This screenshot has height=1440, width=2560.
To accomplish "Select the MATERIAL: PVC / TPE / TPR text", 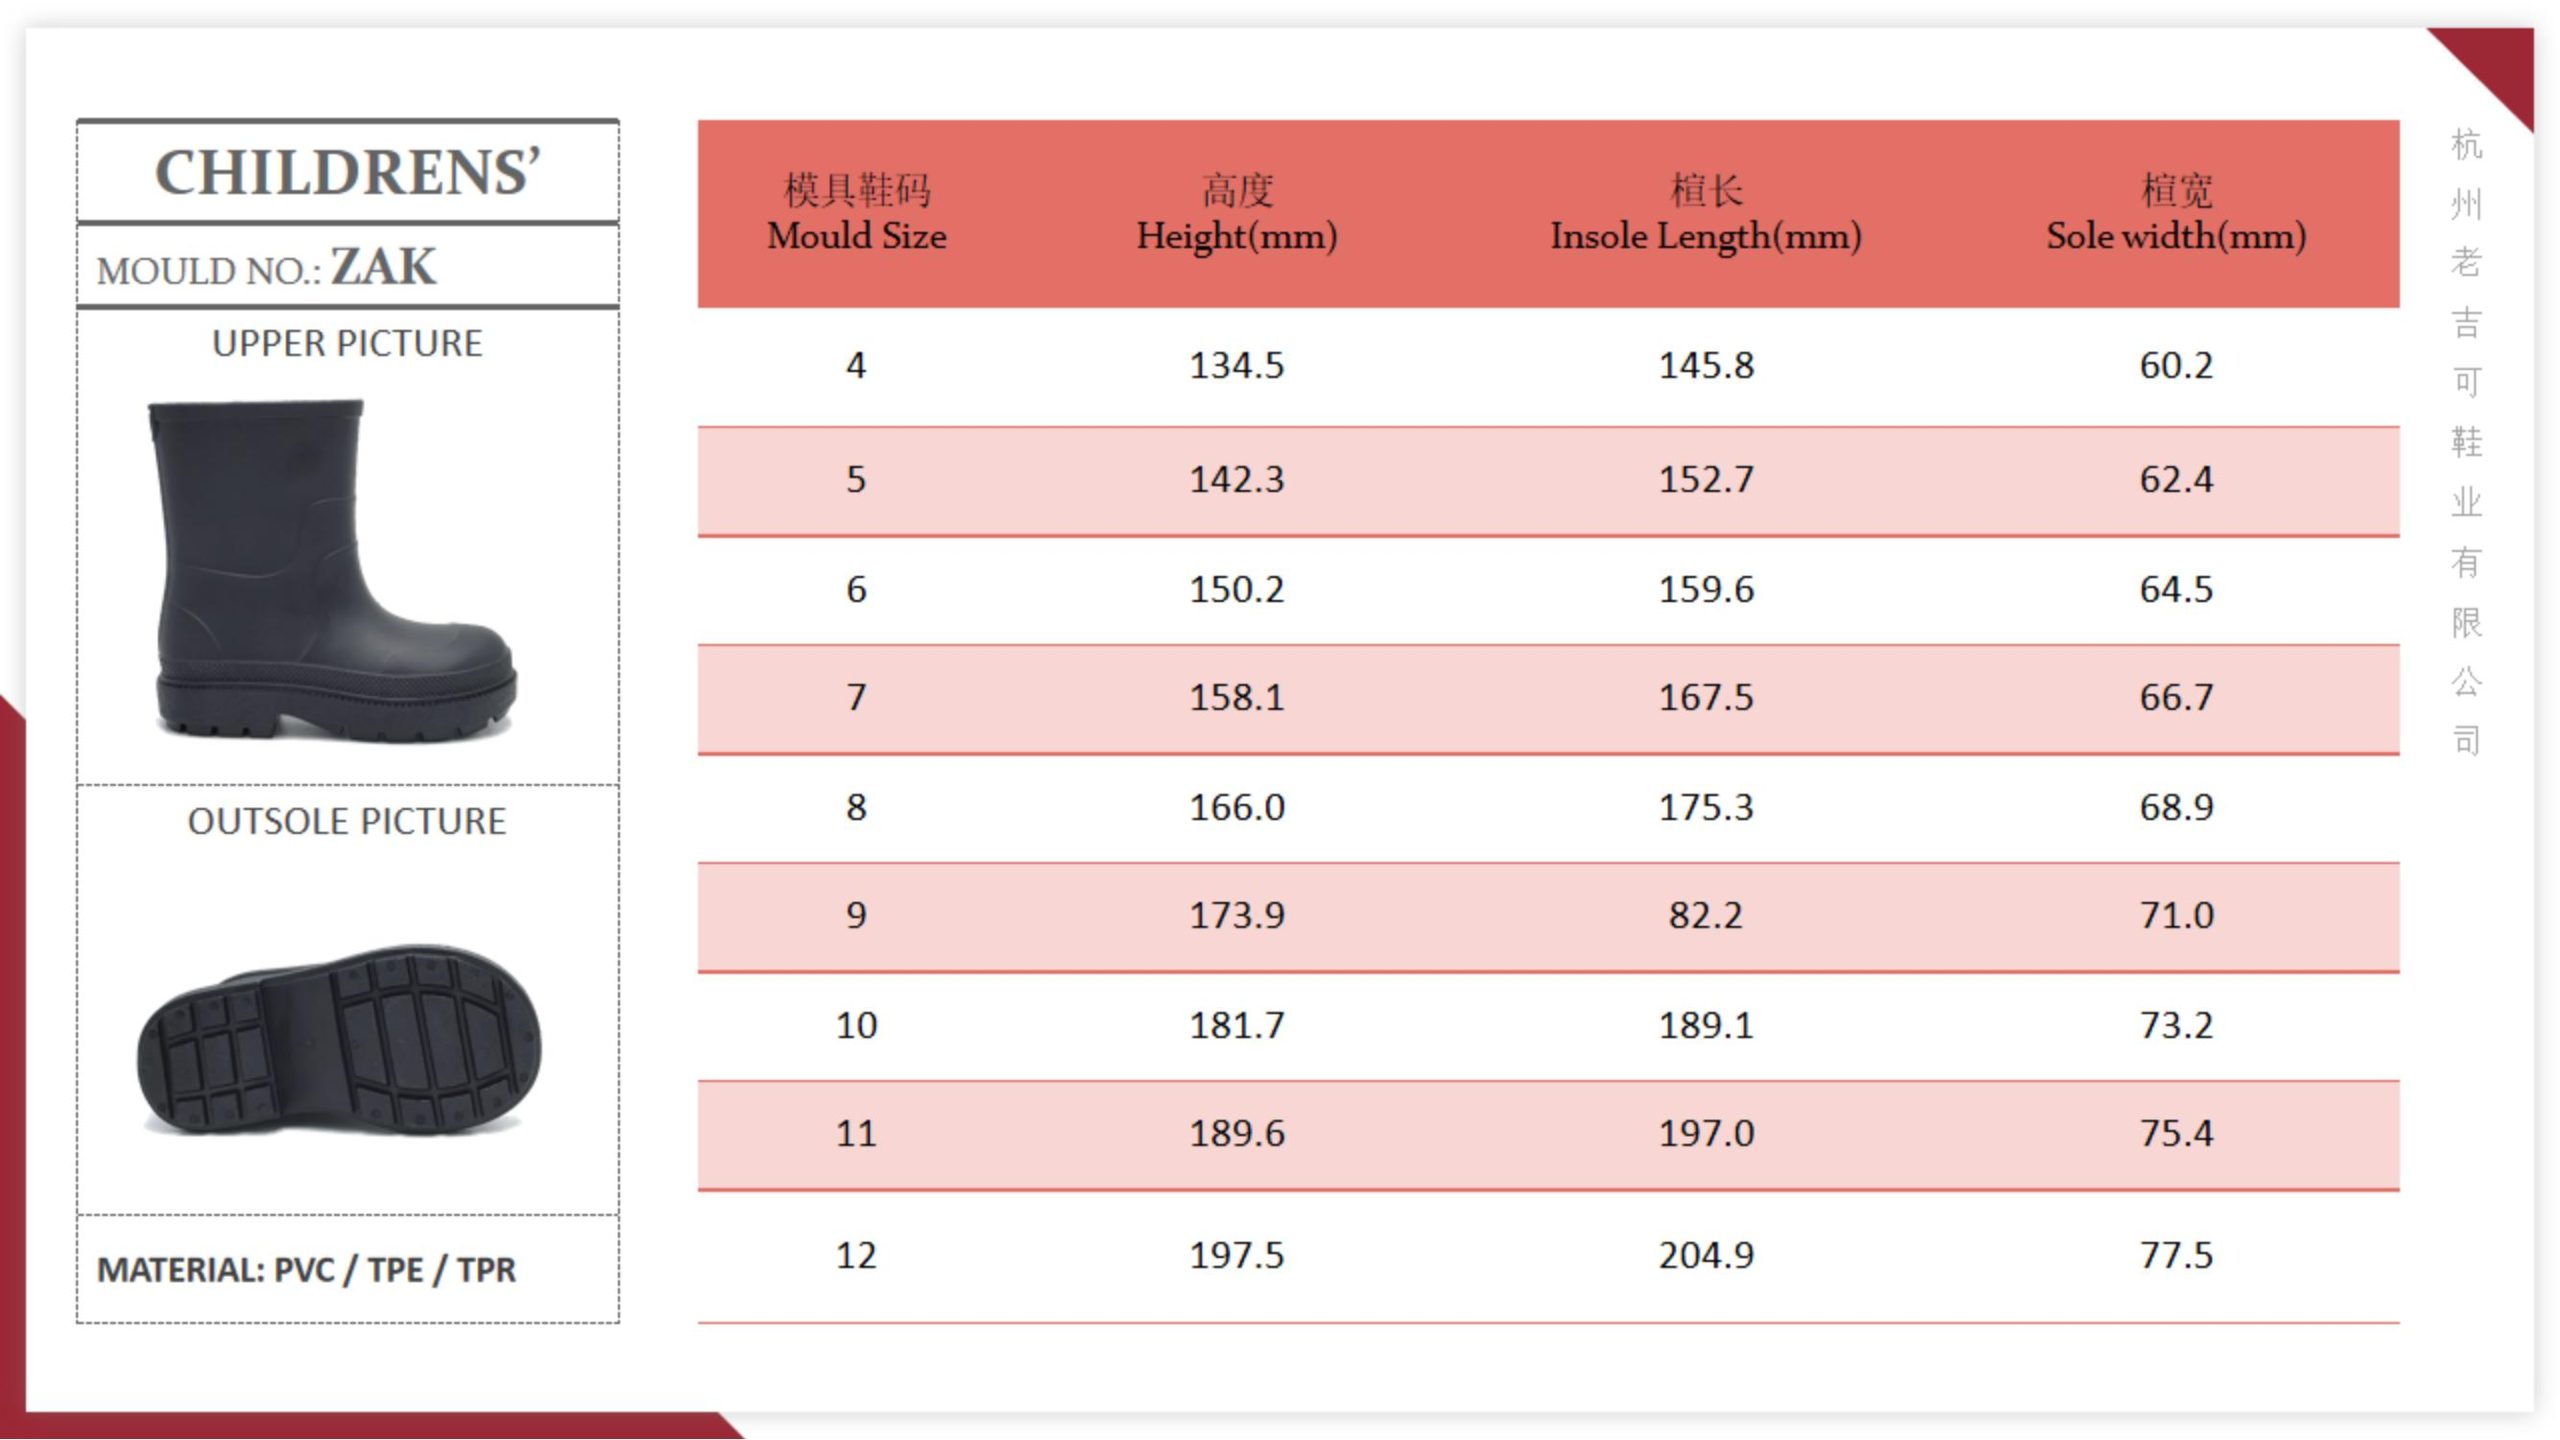I will click(x=306, y=1270).
